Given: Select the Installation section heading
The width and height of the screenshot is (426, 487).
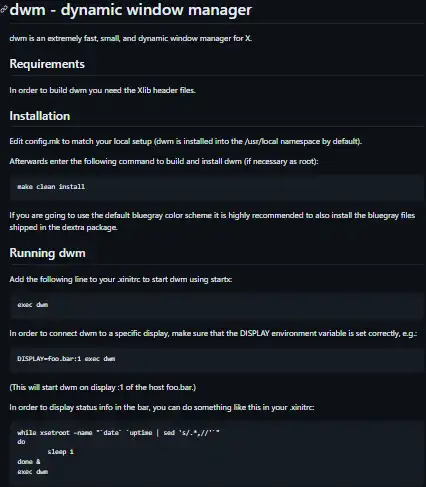Looking at the screenshot, I should tap(40, 116).
